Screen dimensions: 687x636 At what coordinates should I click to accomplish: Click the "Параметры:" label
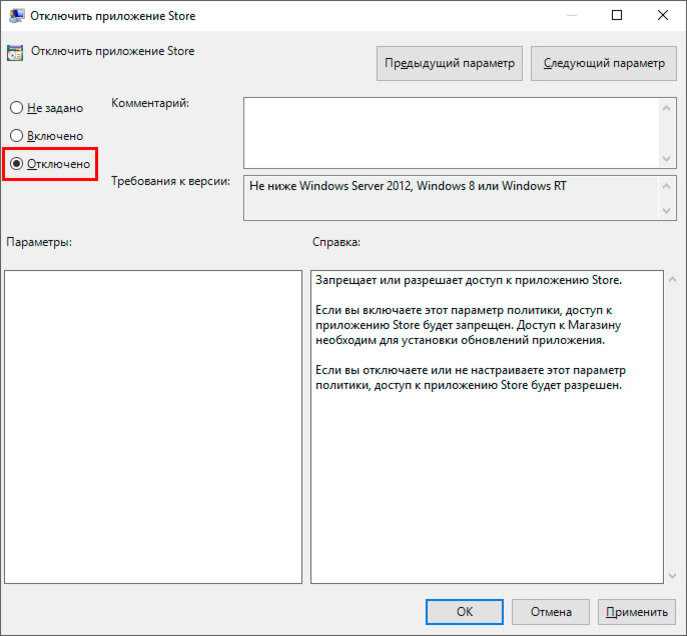(39, 242)
